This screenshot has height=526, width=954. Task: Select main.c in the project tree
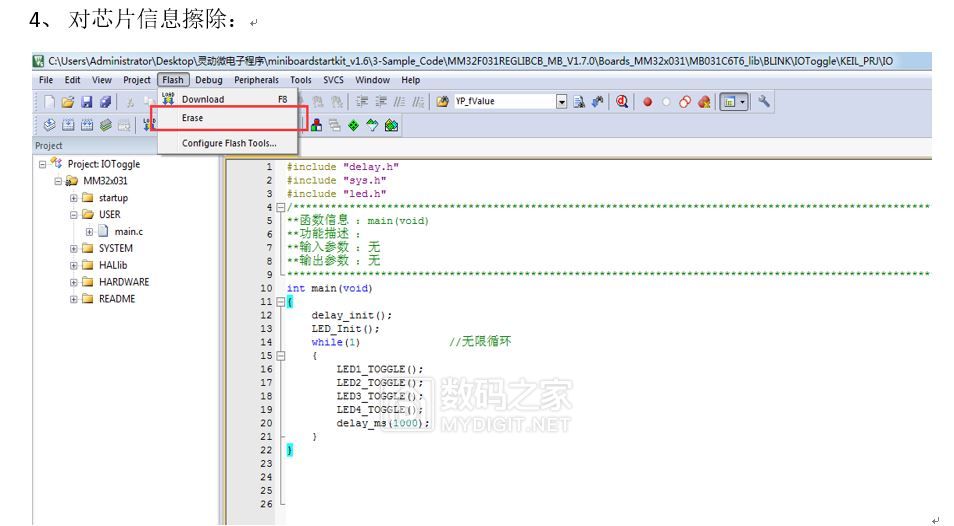128,232
